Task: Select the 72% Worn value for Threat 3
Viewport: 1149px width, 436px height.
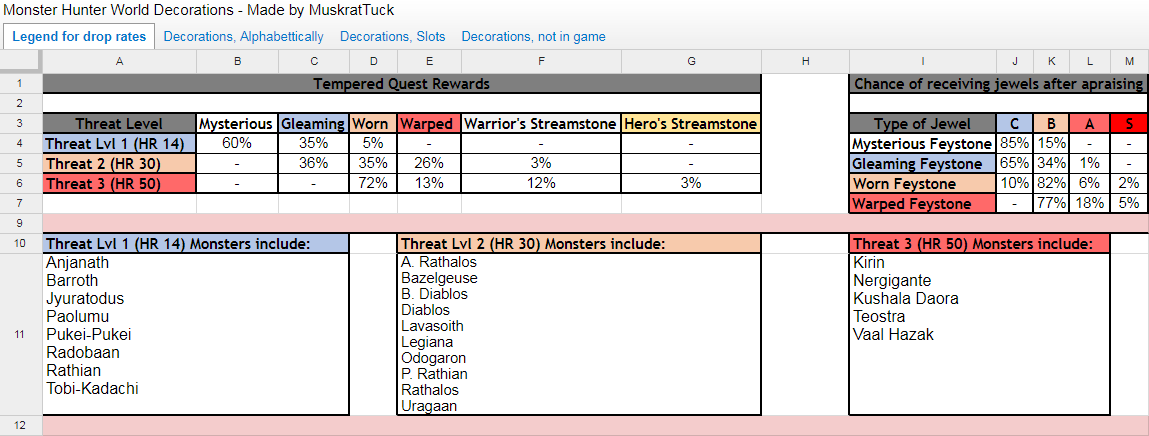Action: click(x=373, y=183)
